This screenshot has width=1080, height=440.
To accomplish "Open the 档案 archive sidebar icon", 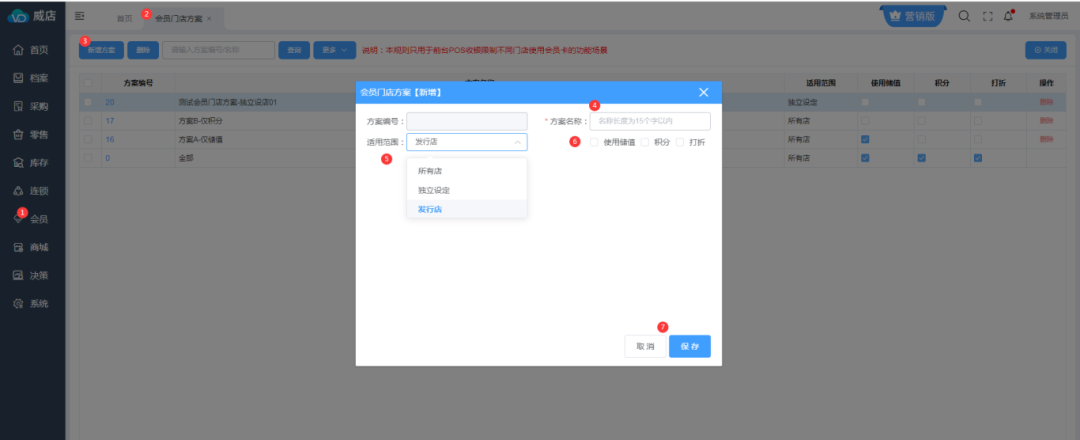I will 18,78.
